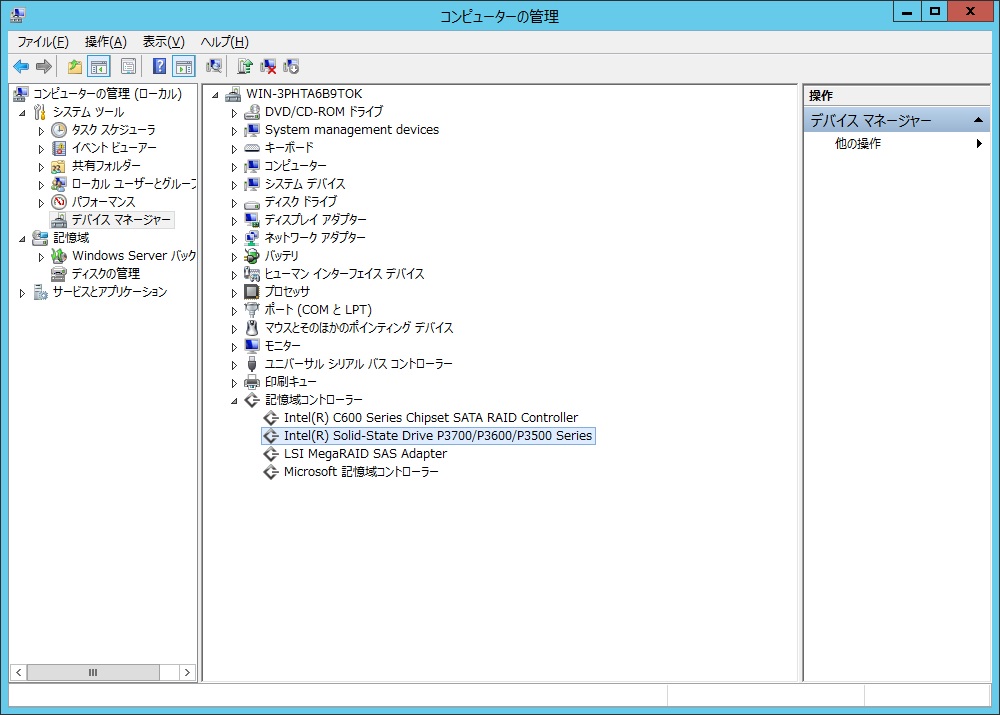The height and width of the screenshot is (715, 1000).
Task: Collapse the 記憶域コントローラー node
Action: (235, 400)
